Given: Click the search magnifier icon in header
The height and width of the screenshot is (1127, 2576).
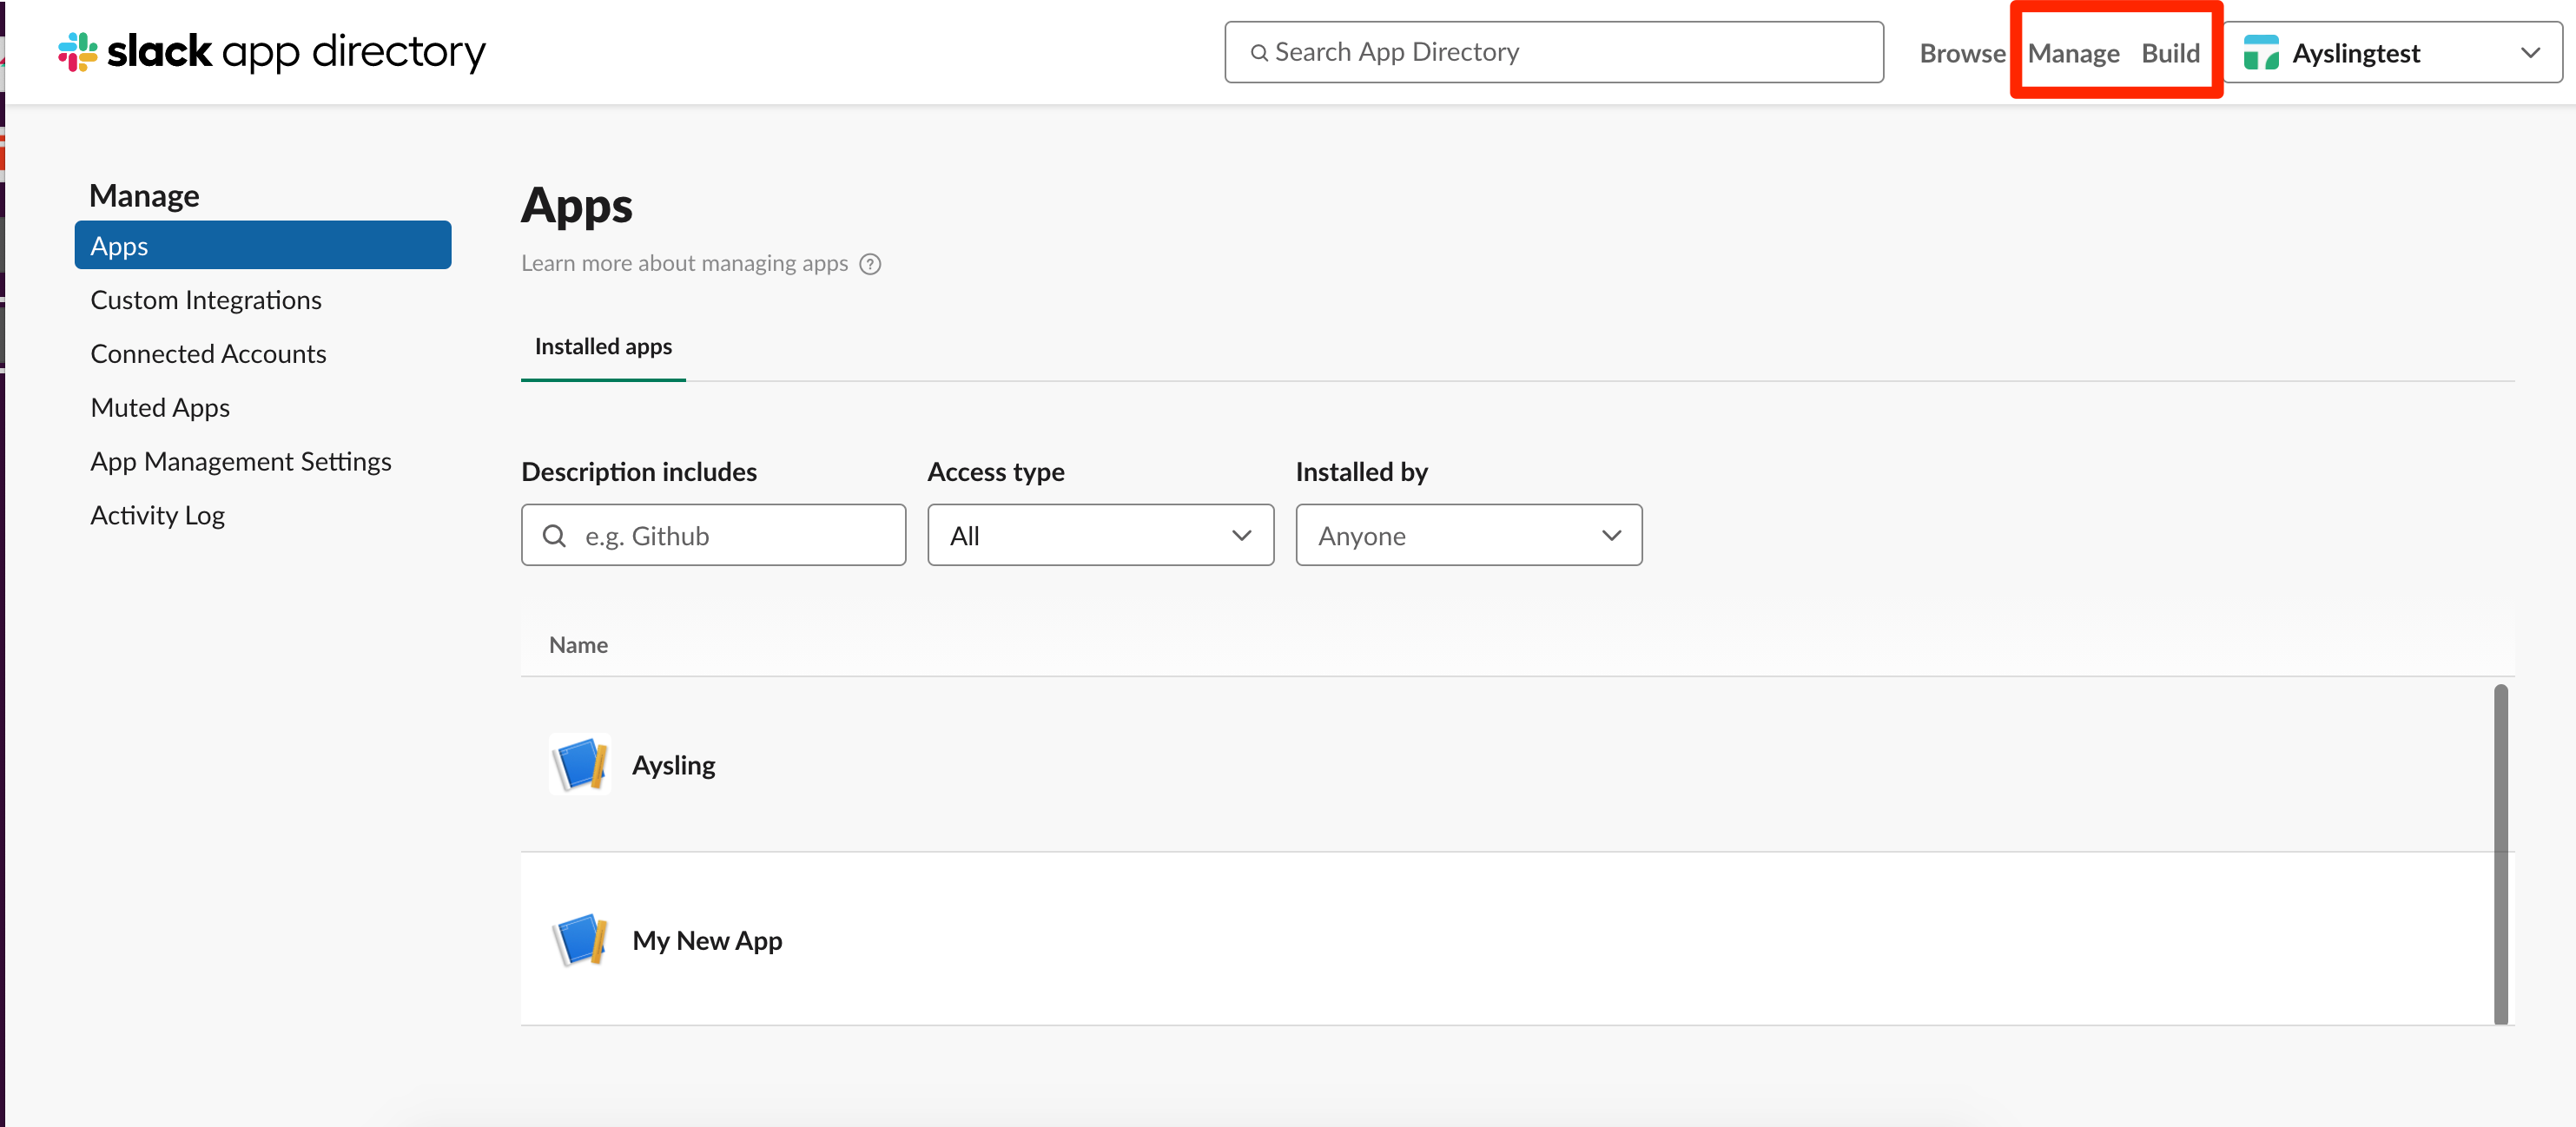Looking at the screenshot, I should [x=1259, y=53].
